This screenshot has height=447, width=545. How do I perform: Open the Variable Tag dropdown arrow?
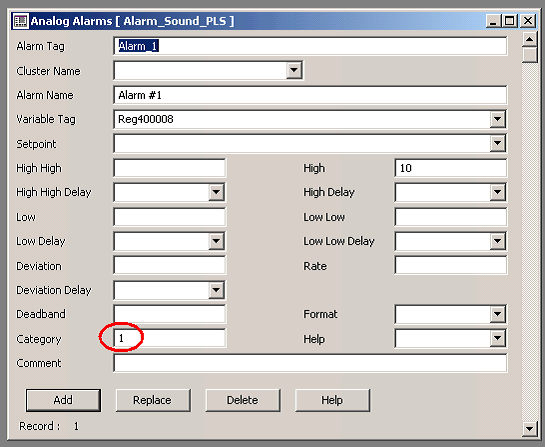pos(497,119)
